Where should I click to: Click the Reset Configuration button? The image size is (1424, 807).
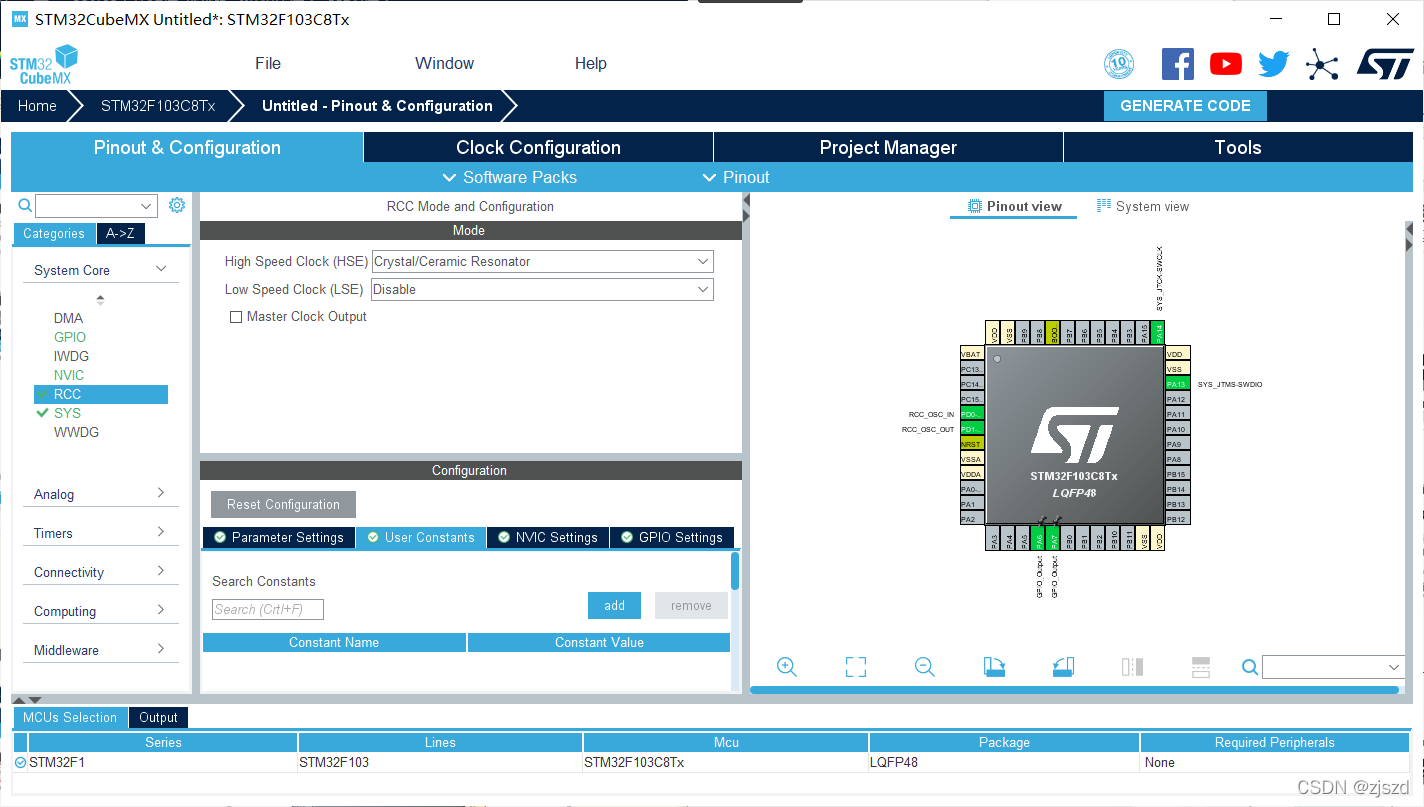[x=283, y=504]
